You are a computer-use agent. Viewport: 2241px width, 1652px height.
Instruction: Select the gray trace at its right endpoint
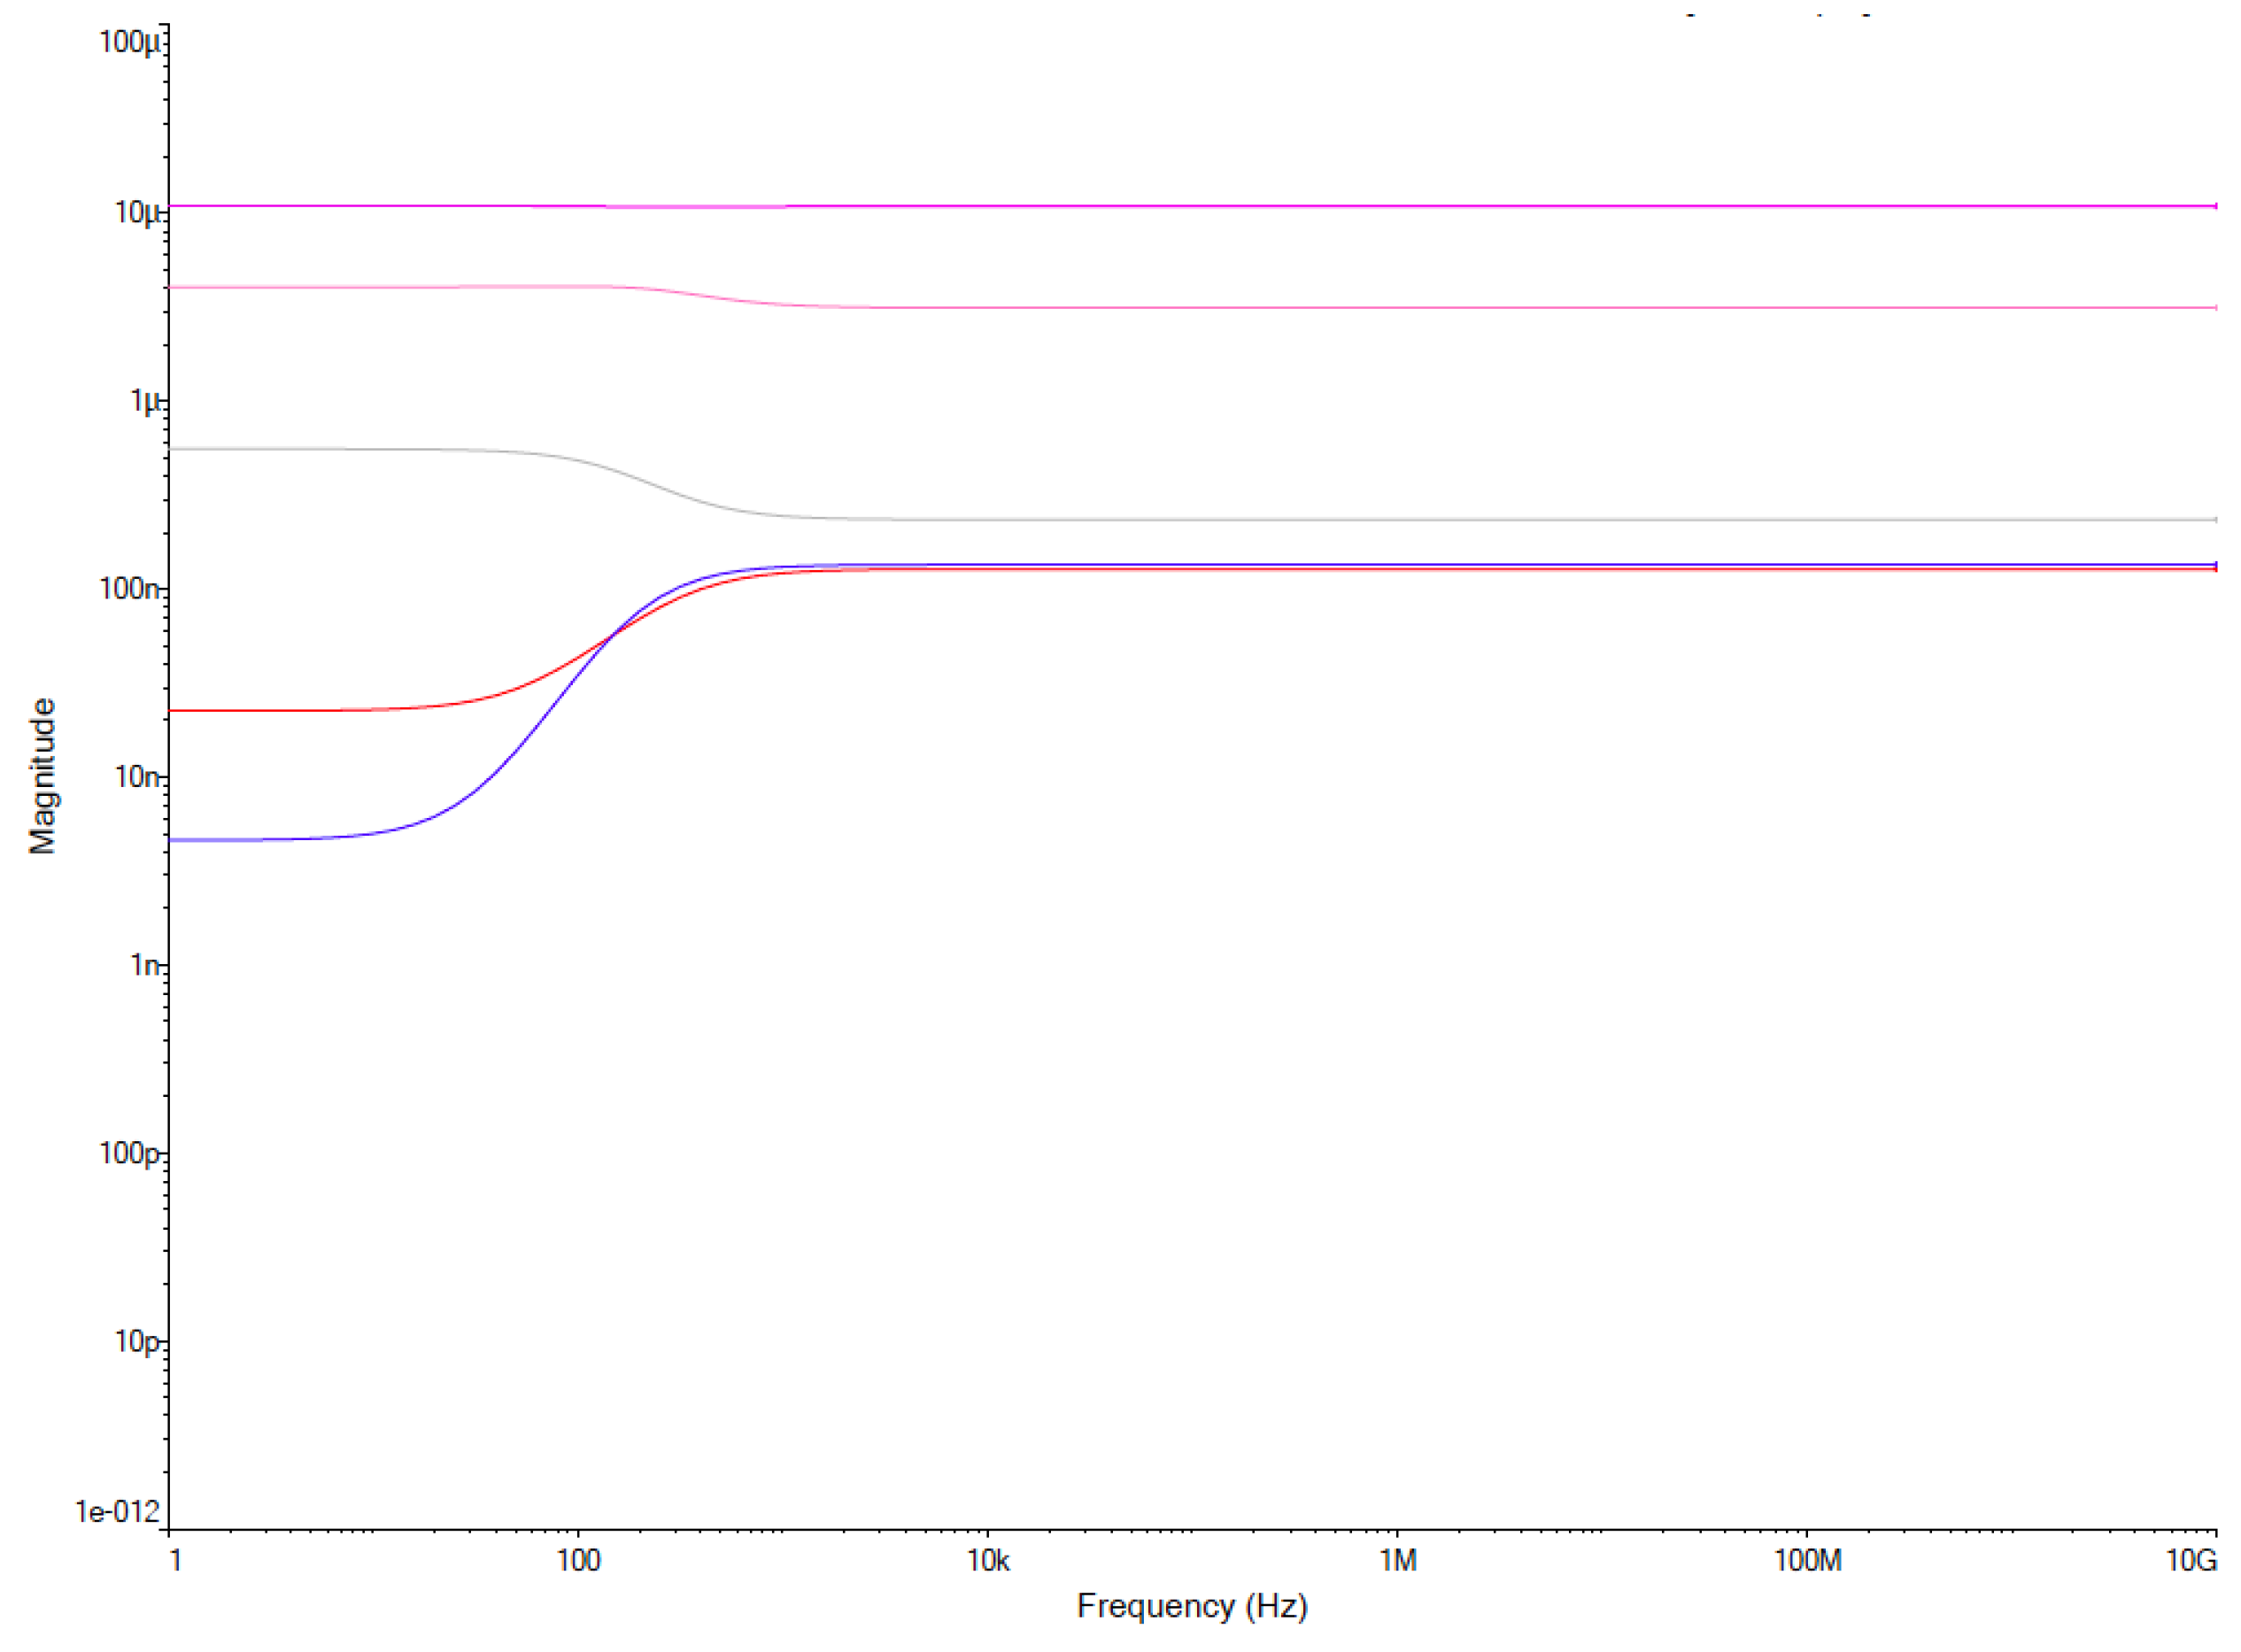click(x=2214, y=520)
